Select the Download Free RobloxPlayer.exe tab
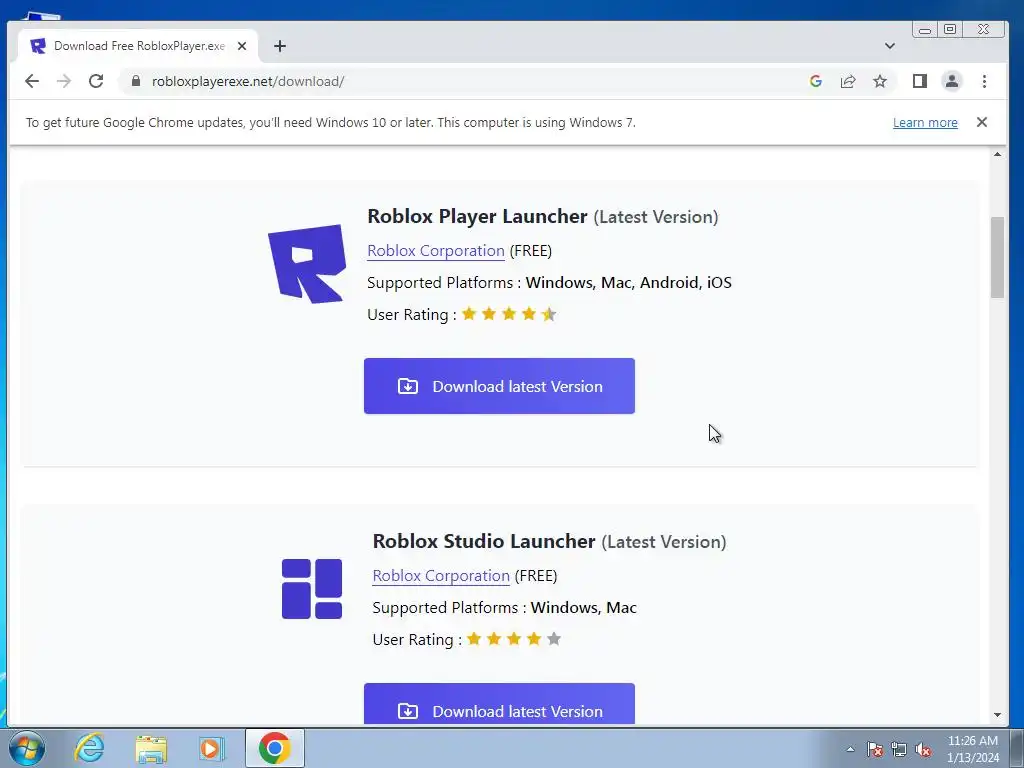 [x=138, y=46]
